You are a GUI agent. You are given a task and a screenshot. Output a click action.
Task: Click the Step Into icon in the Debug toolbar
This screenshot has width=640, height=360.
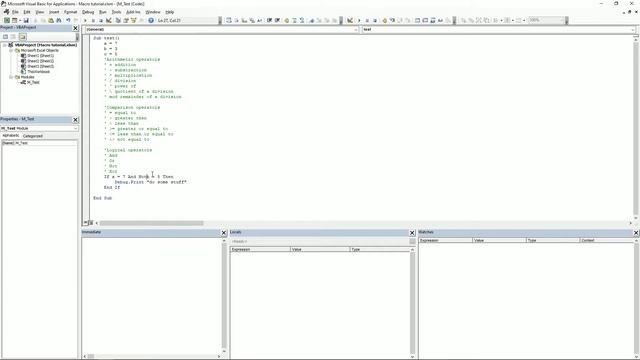[x=392, y=20]
